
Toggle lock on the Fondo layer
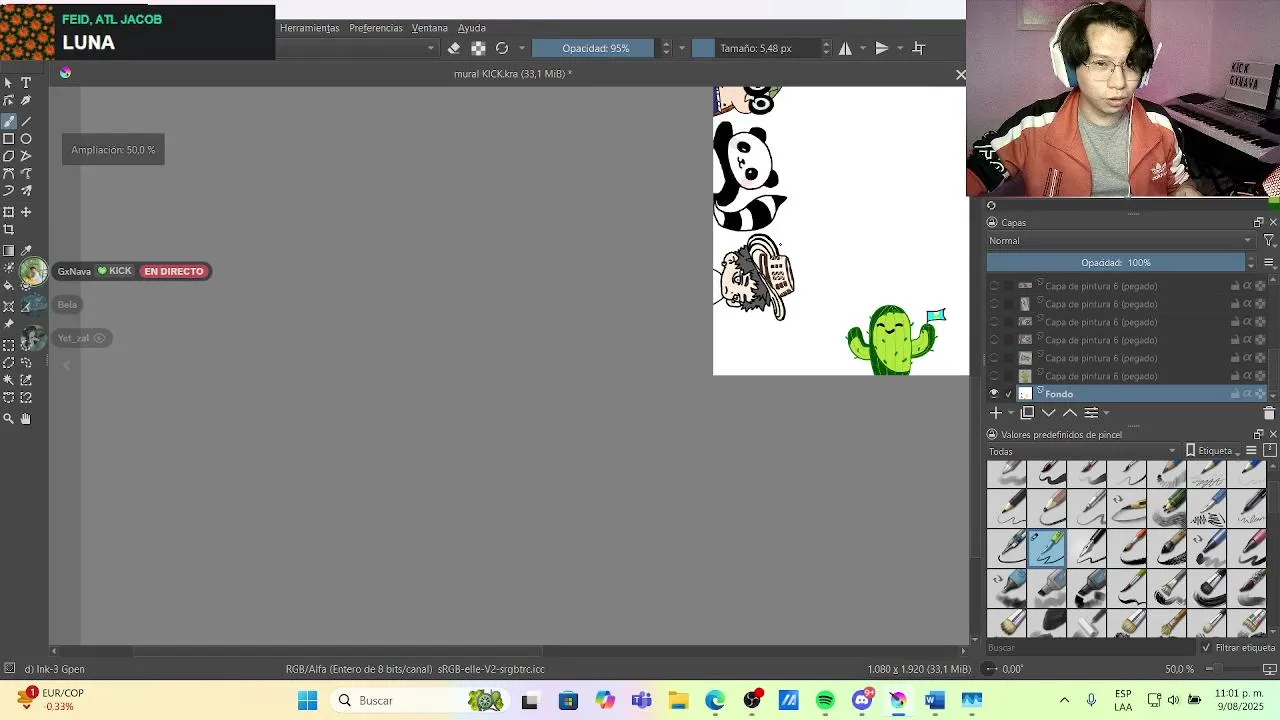(x=1235, y=394)
